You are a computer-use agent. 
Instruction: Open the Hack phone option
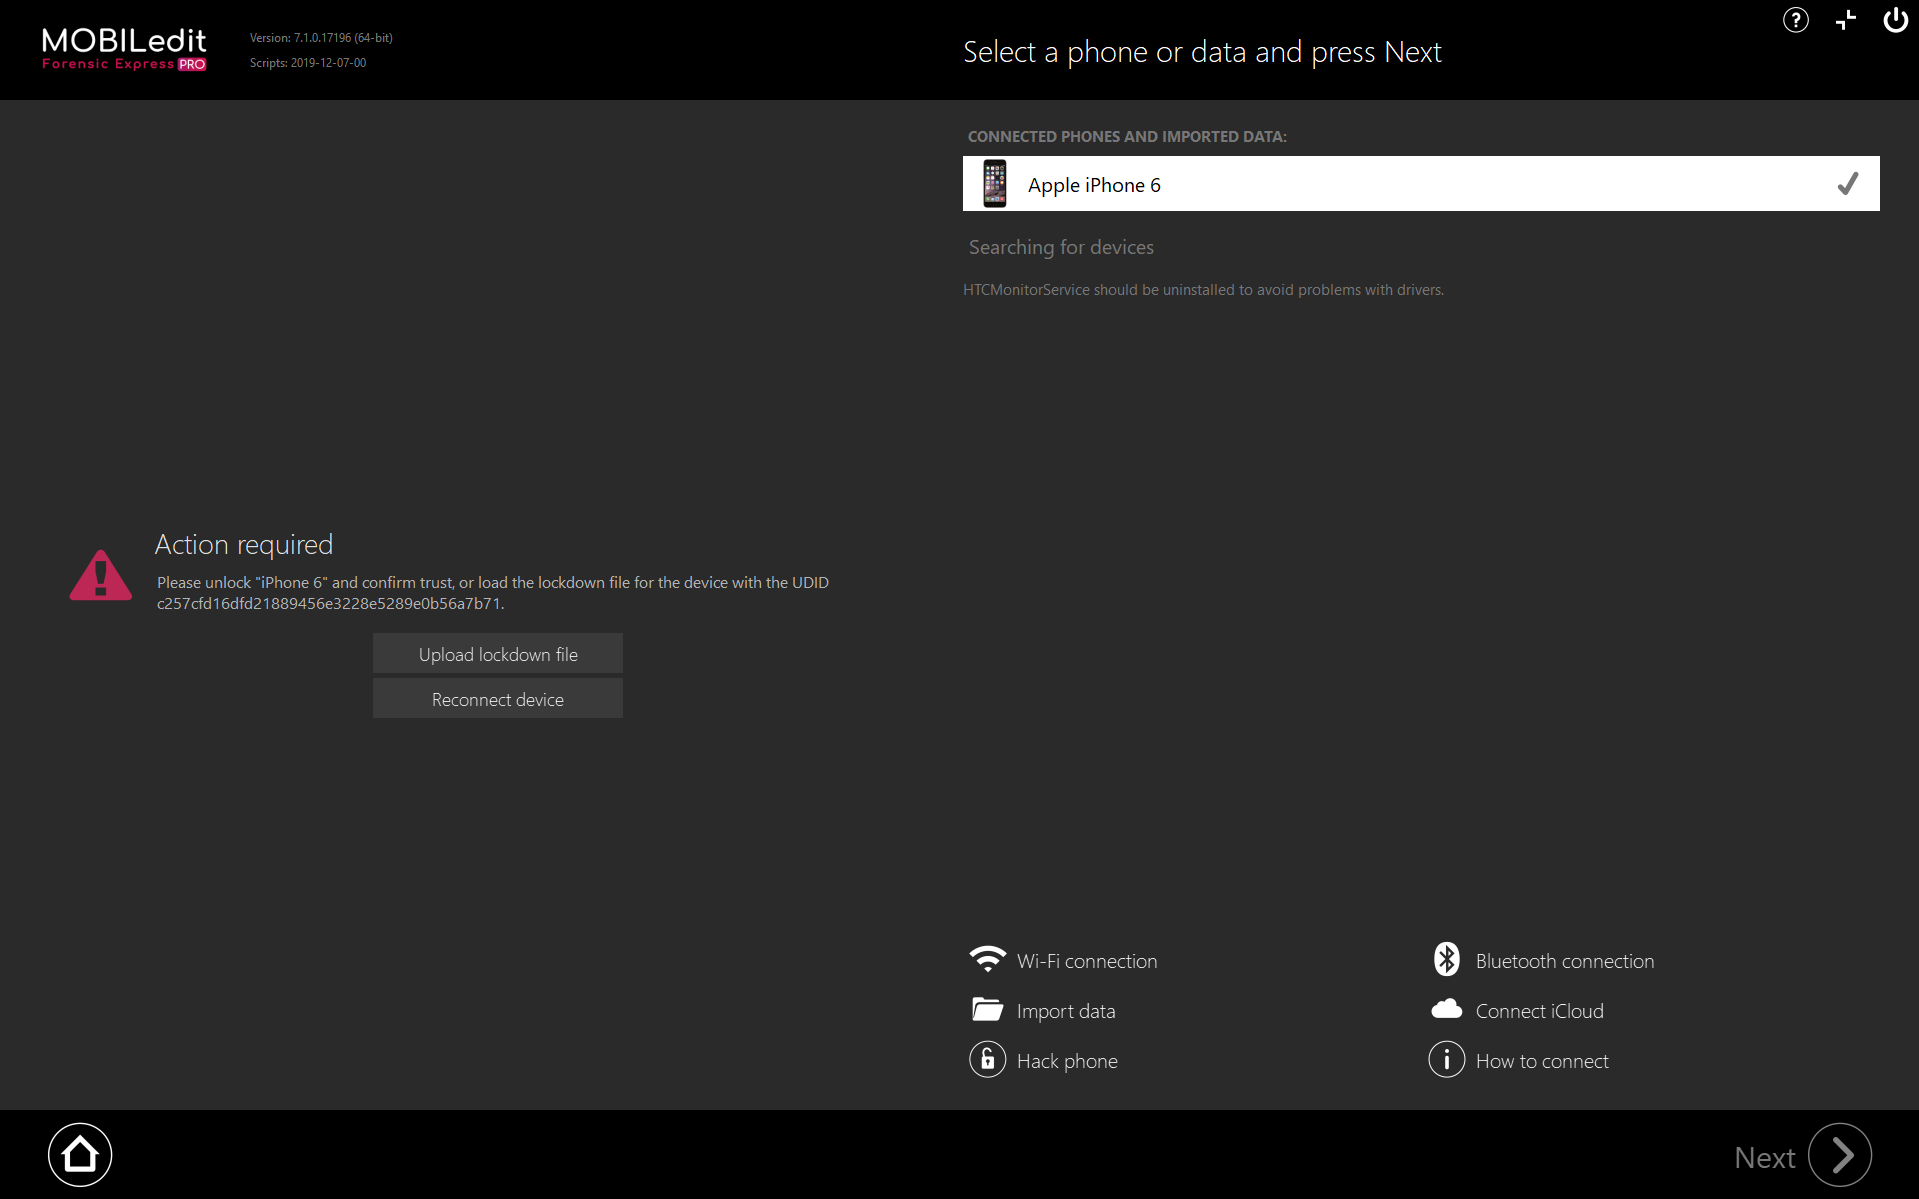tap(1067, 1061)
